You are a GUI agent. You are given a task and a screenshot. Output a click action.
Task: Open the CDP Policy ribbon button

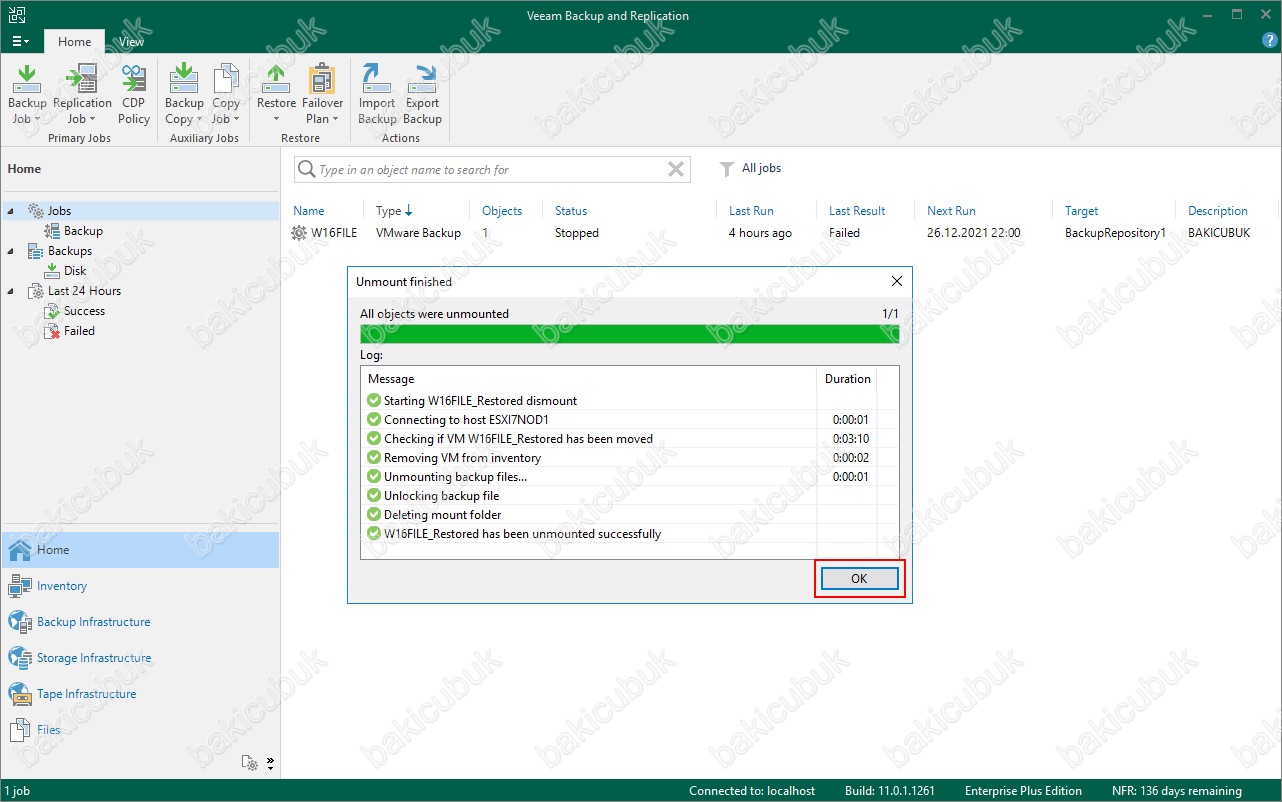[x=133, y=94]
